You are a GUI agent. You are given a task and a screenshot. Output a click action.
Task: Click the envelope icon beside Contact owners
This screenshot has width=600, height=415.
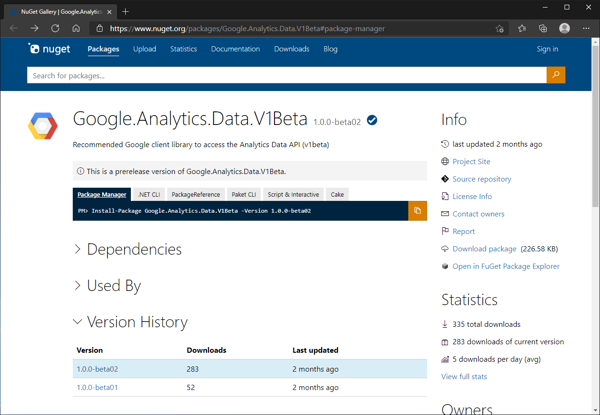point(445,213)
